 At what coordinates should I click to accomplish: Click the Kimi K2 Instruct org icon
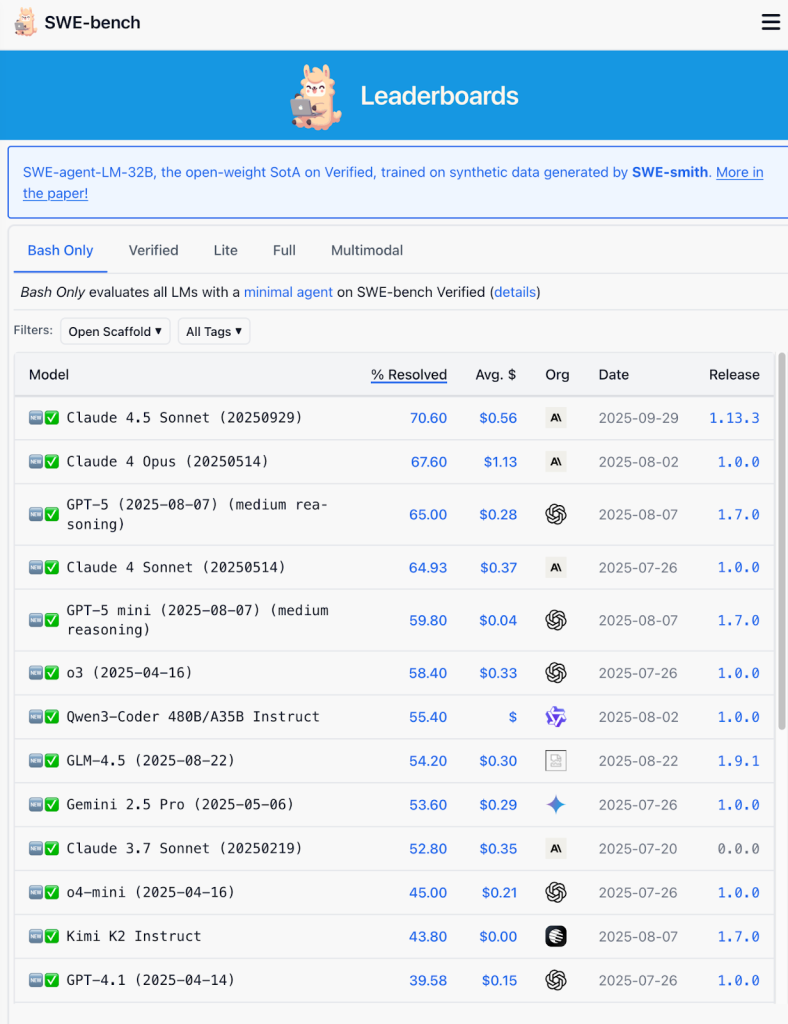(x=556, y=936)
